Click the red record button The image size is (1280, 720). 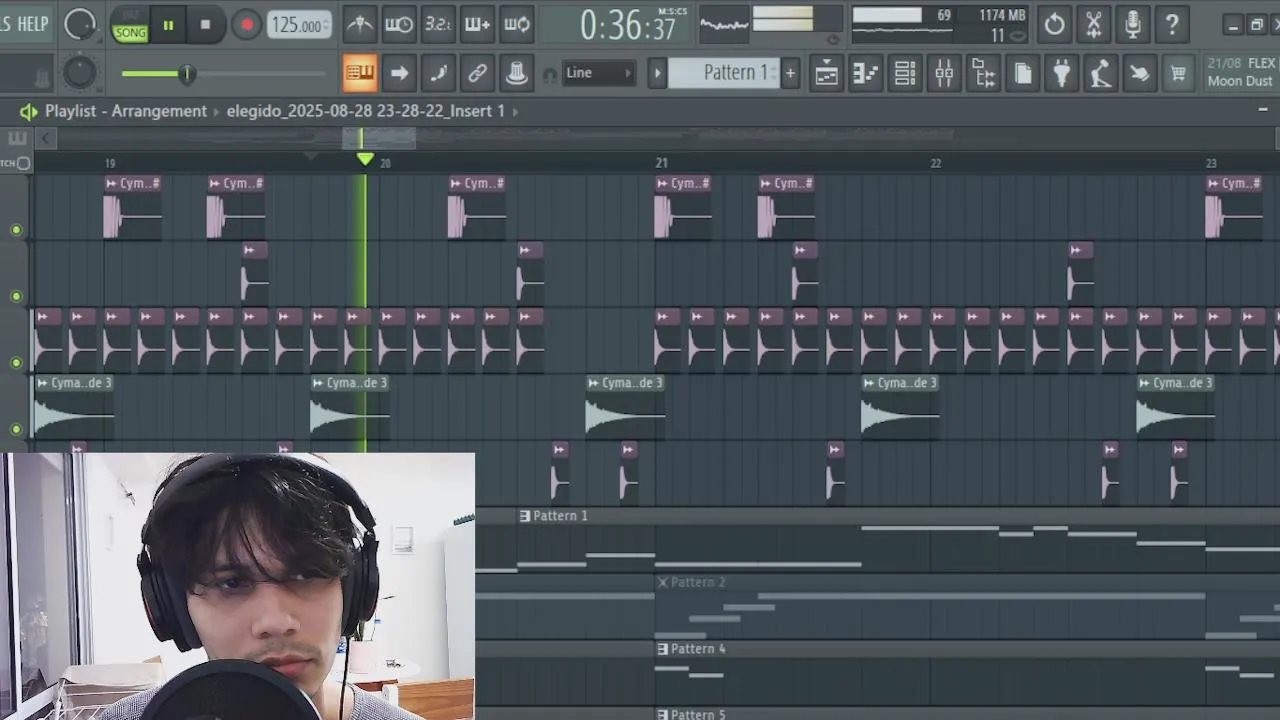(x=246, y=26)
